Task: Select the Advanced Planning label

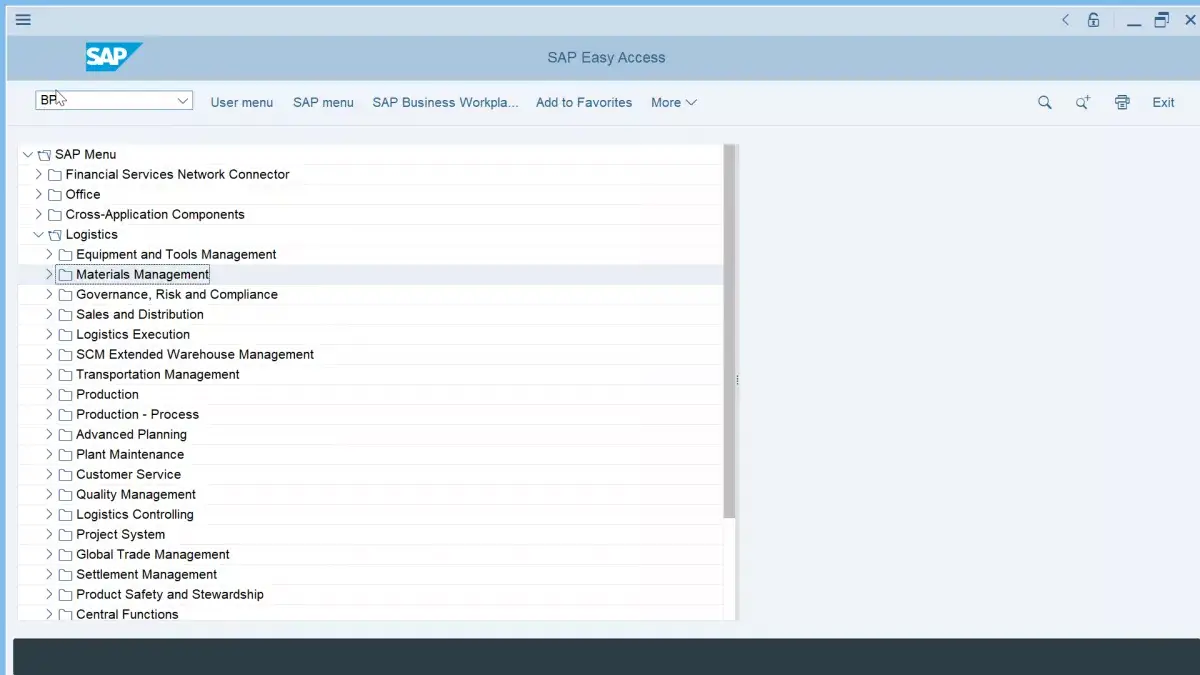Action: click(x=132, y=434)
